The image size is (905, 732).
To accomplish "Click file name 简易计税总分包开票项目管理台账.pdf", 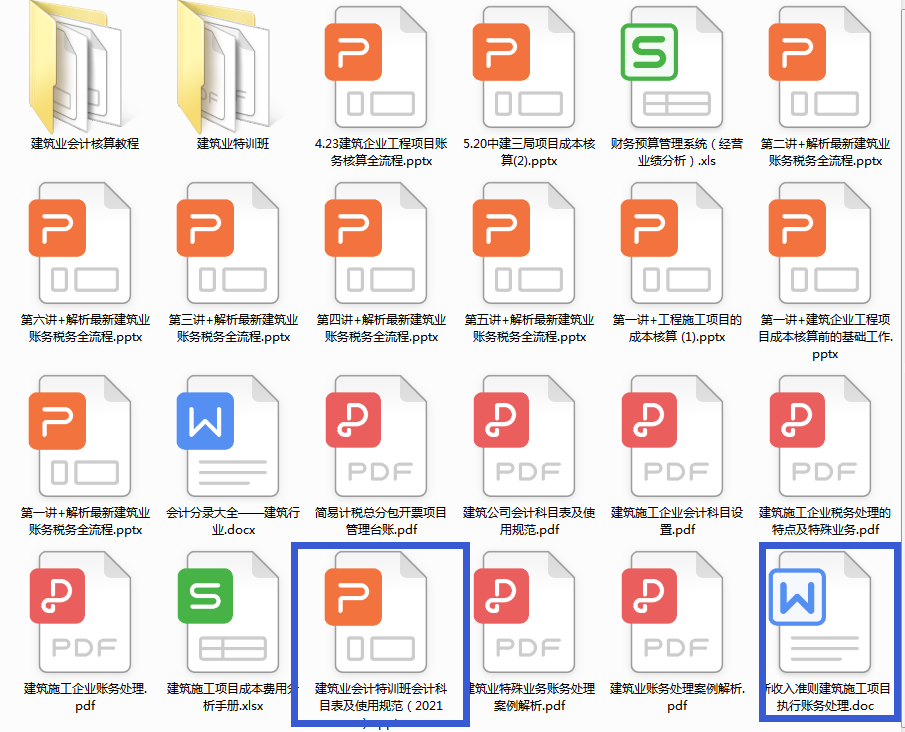I will point(381,521).
